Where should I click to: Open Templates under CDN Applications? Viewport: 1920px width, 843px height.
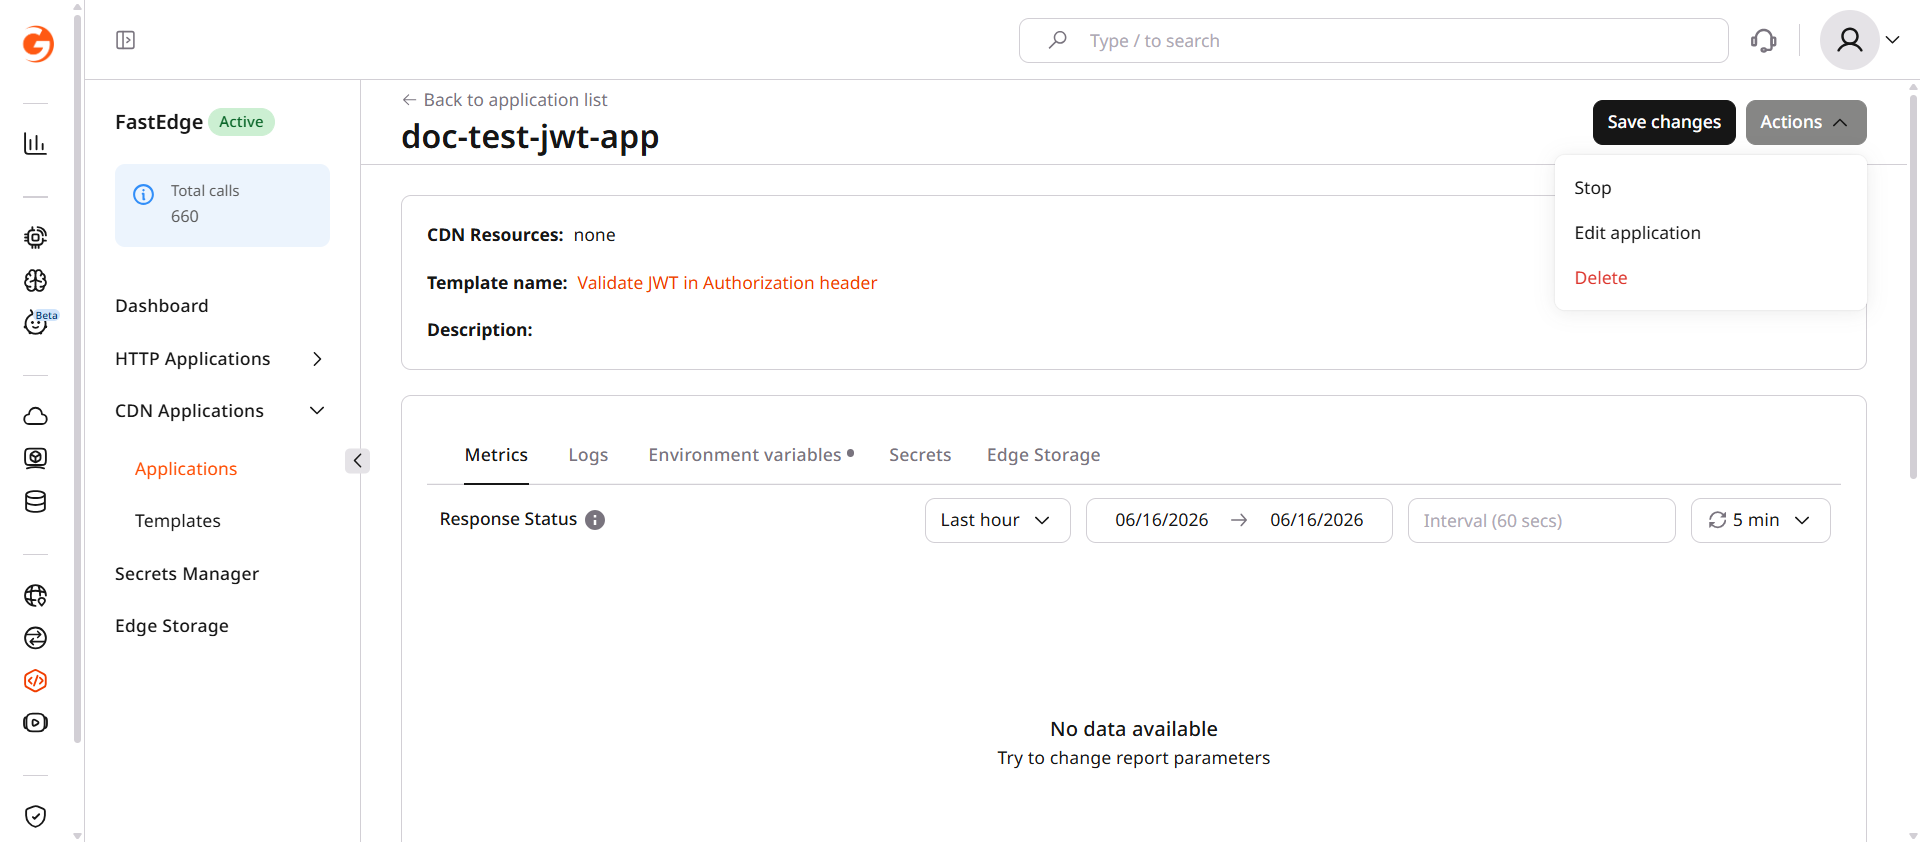[178, 521]
